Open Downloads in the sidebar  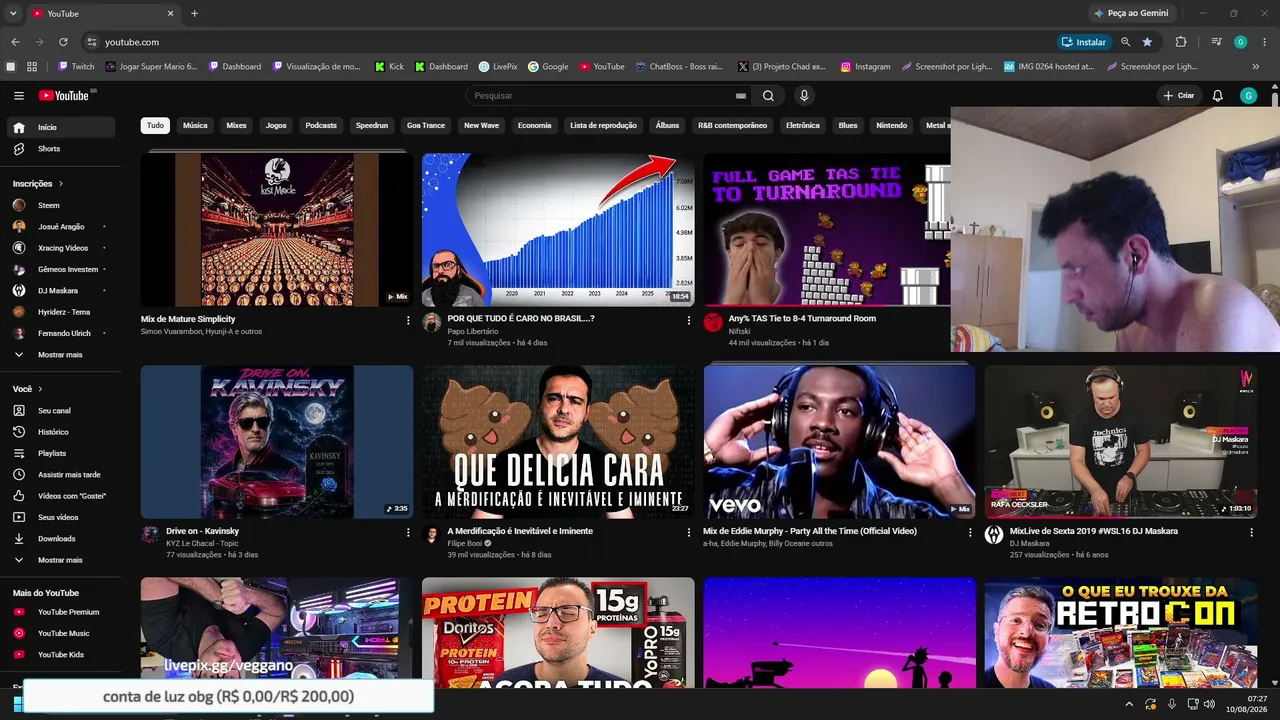point(62,539)
